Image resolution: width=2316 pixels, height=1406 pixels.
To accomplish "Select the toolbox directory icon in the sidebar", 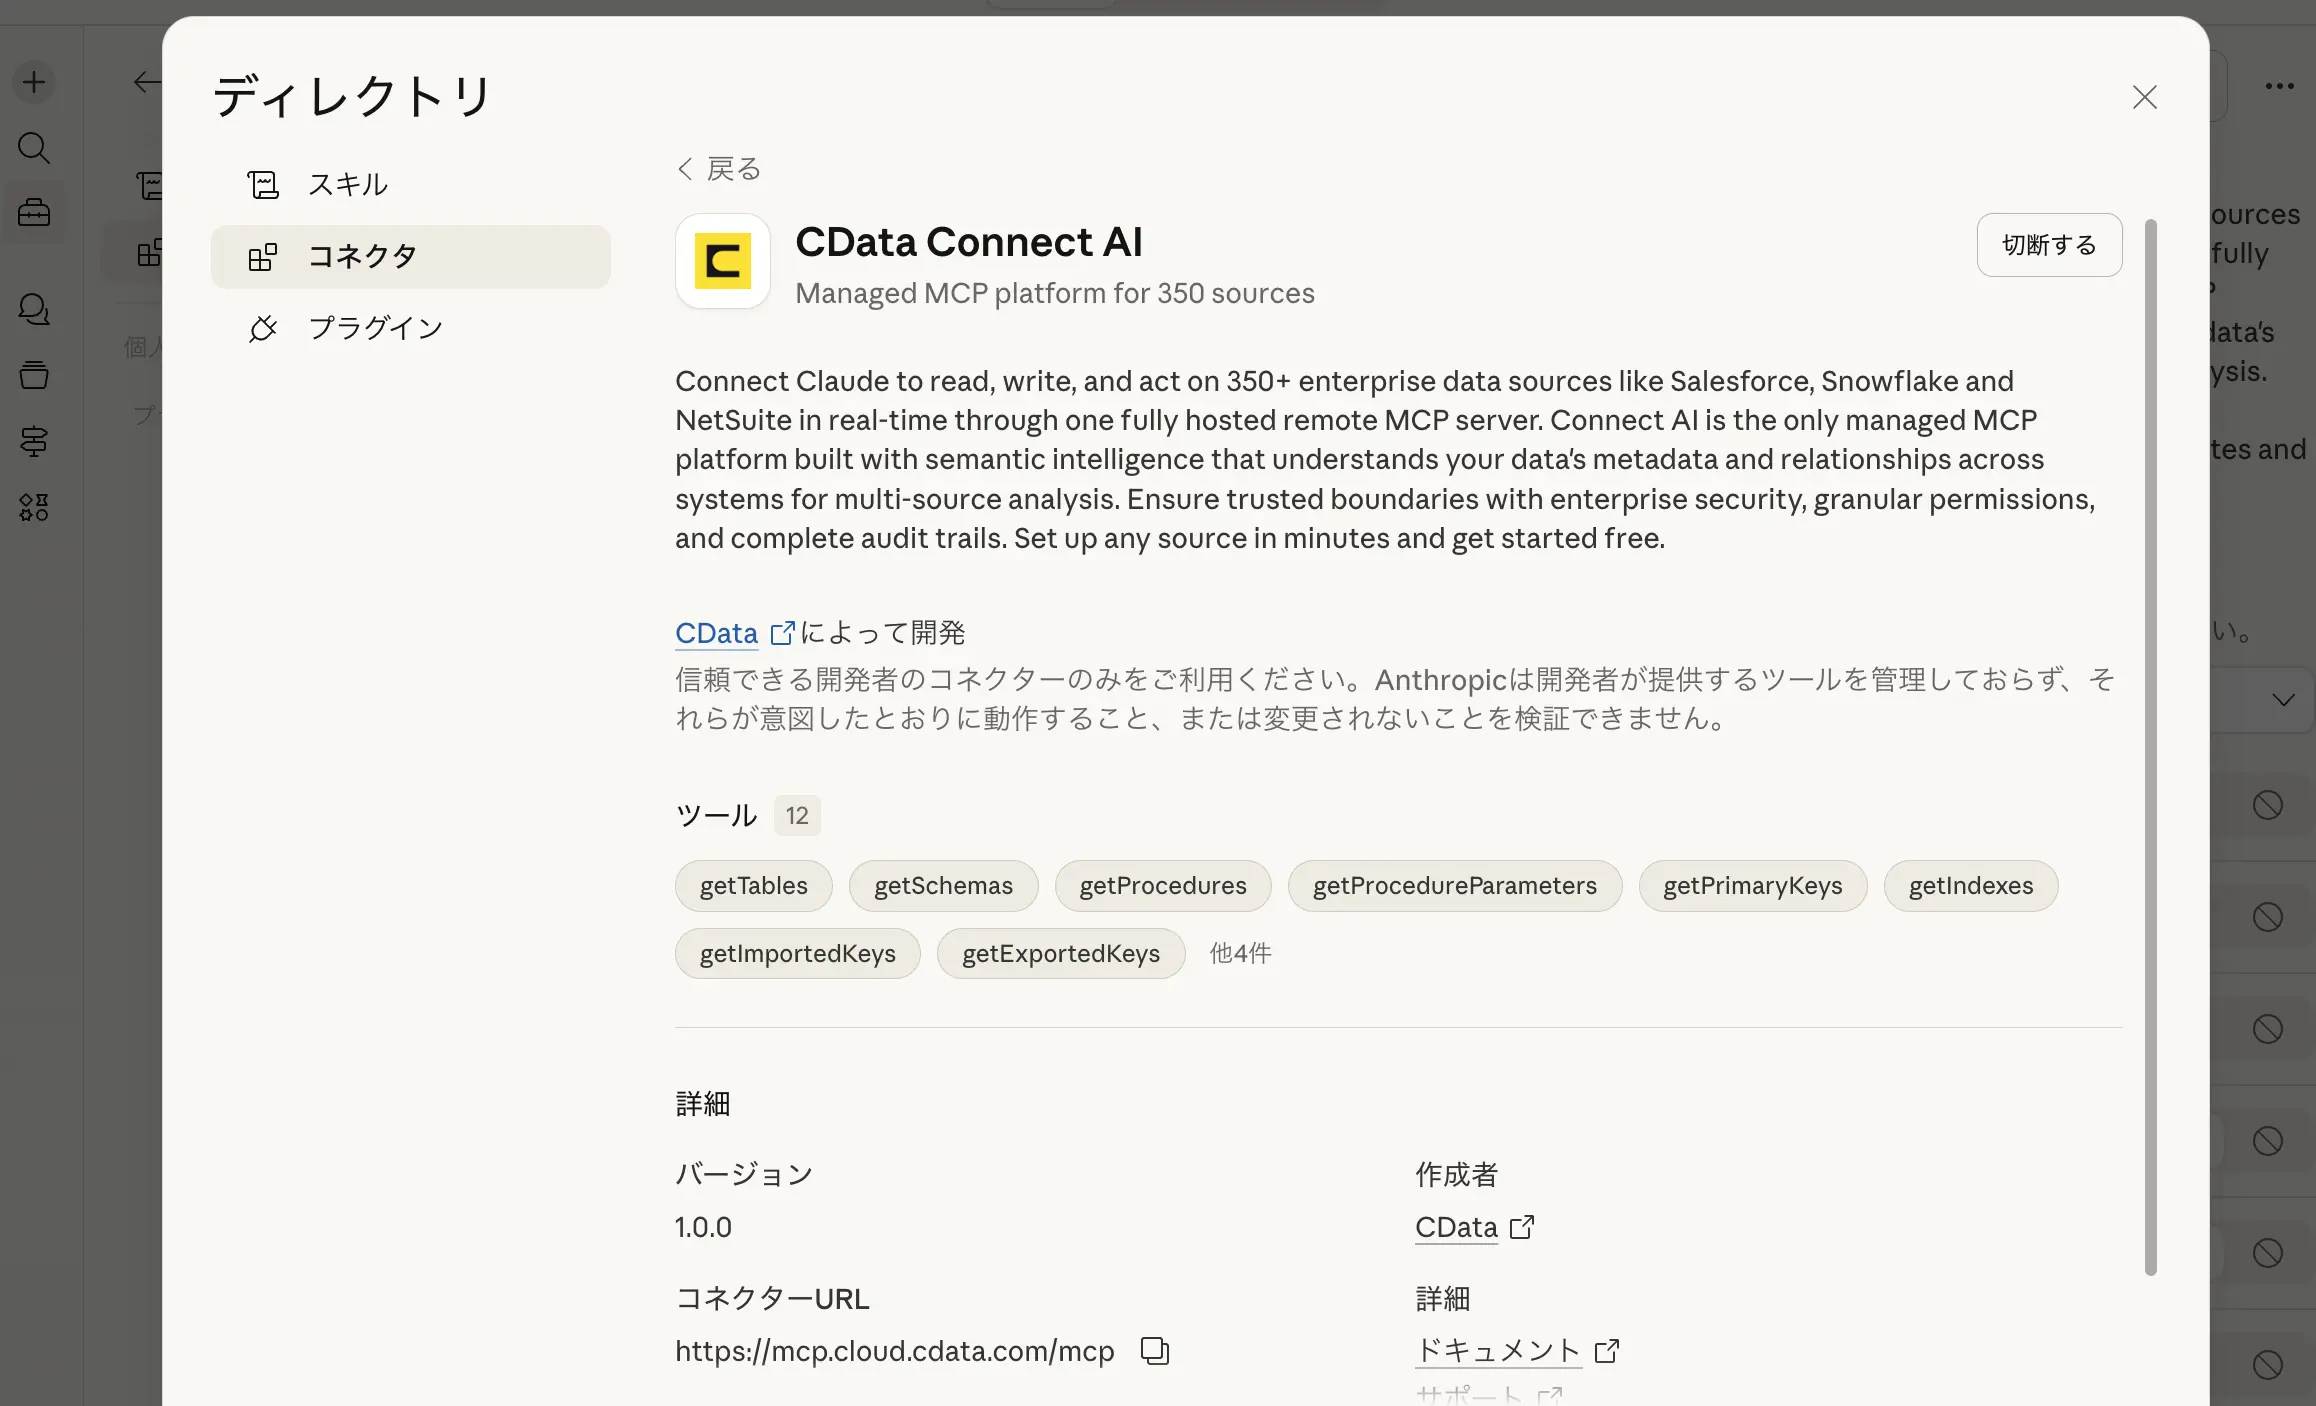I will (x=33, y=211).
